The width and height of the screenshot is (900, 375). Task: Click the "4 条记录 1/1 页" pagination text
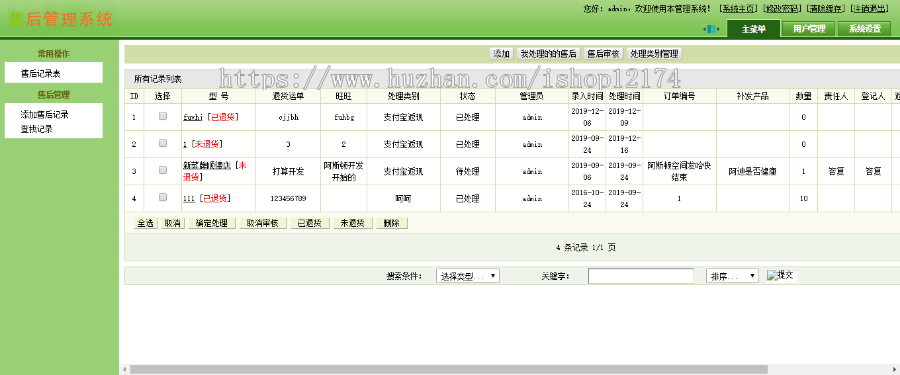586,248
